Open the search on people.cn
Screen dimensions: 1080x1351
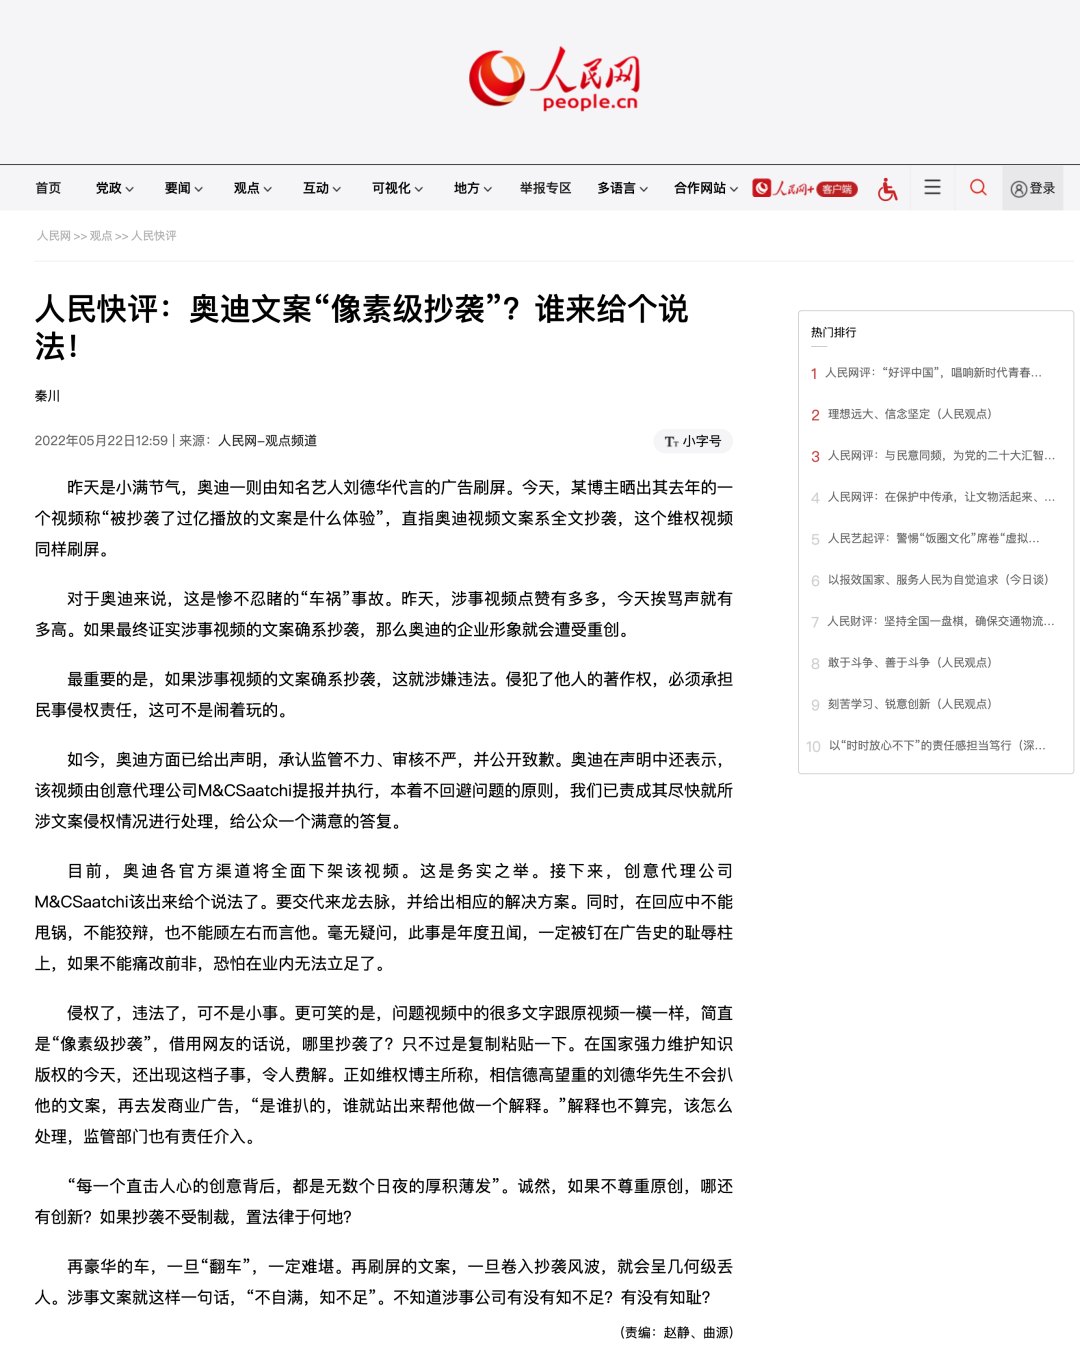(977, 187)
